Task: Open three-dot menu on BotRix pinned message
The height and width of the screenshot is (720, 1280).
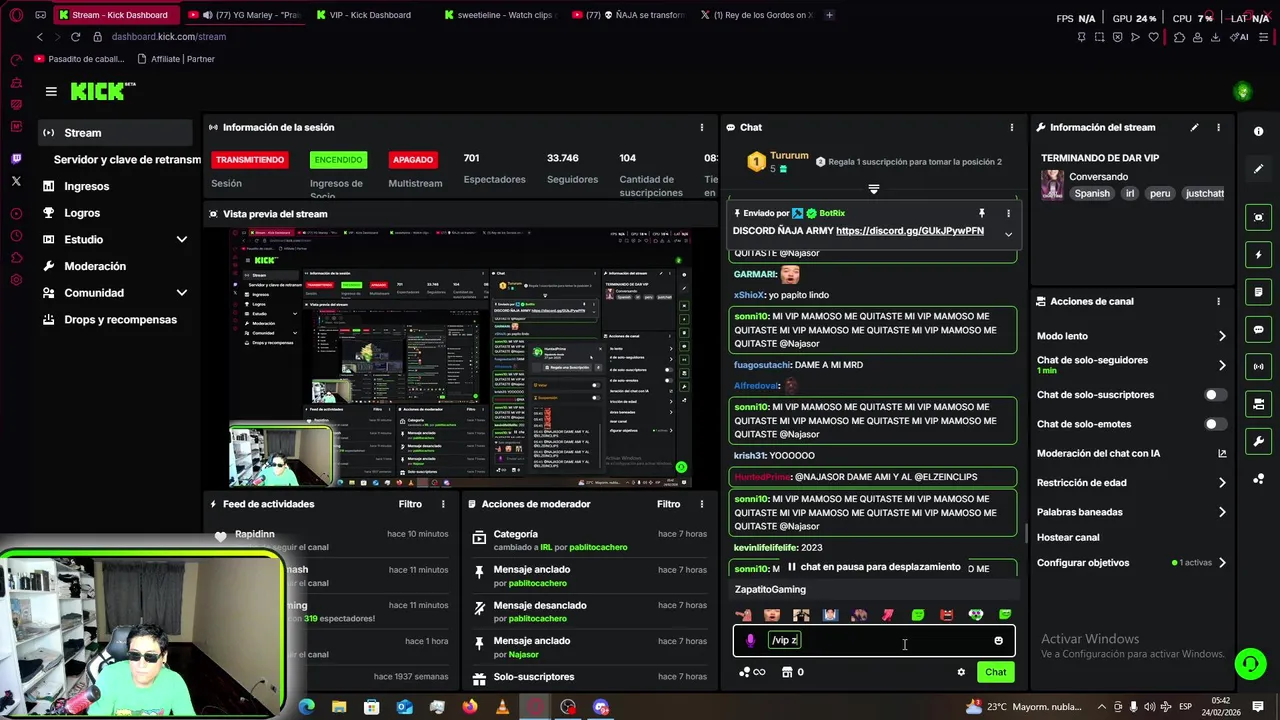Action: tap(1008, 213)
